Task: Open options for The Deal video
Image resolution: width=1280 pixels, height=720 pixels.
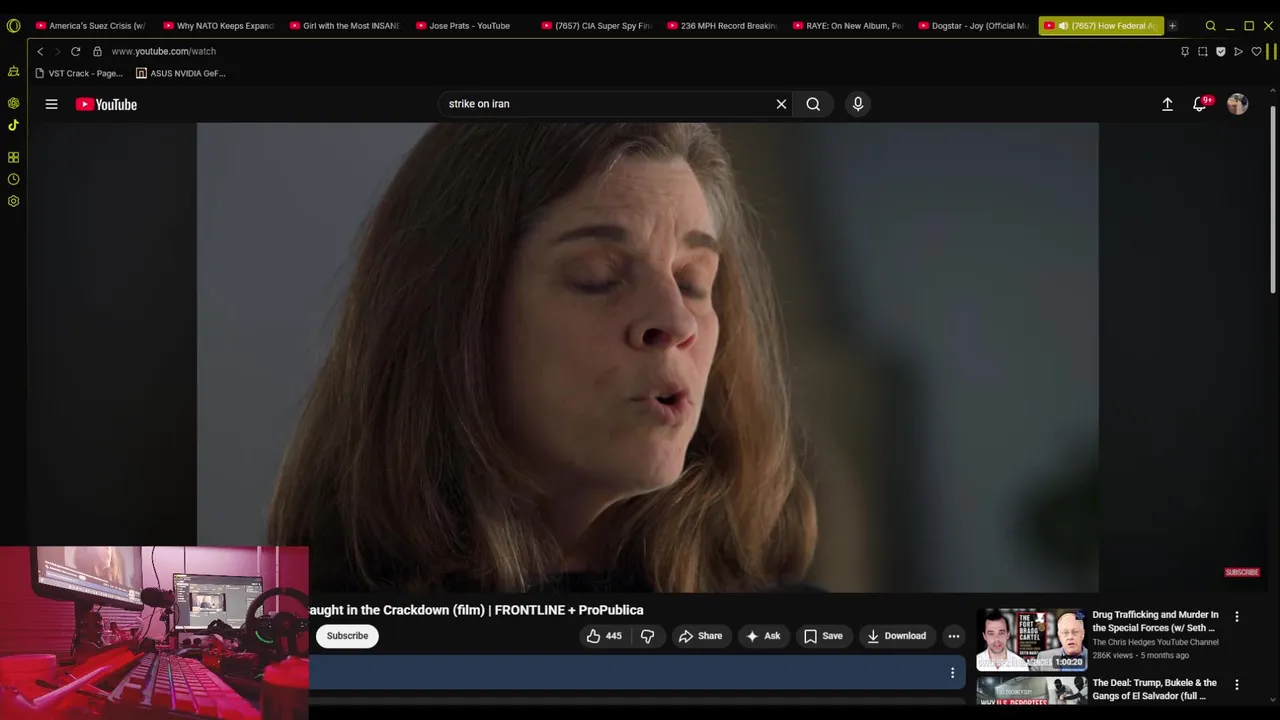Action: [1236, 685]
